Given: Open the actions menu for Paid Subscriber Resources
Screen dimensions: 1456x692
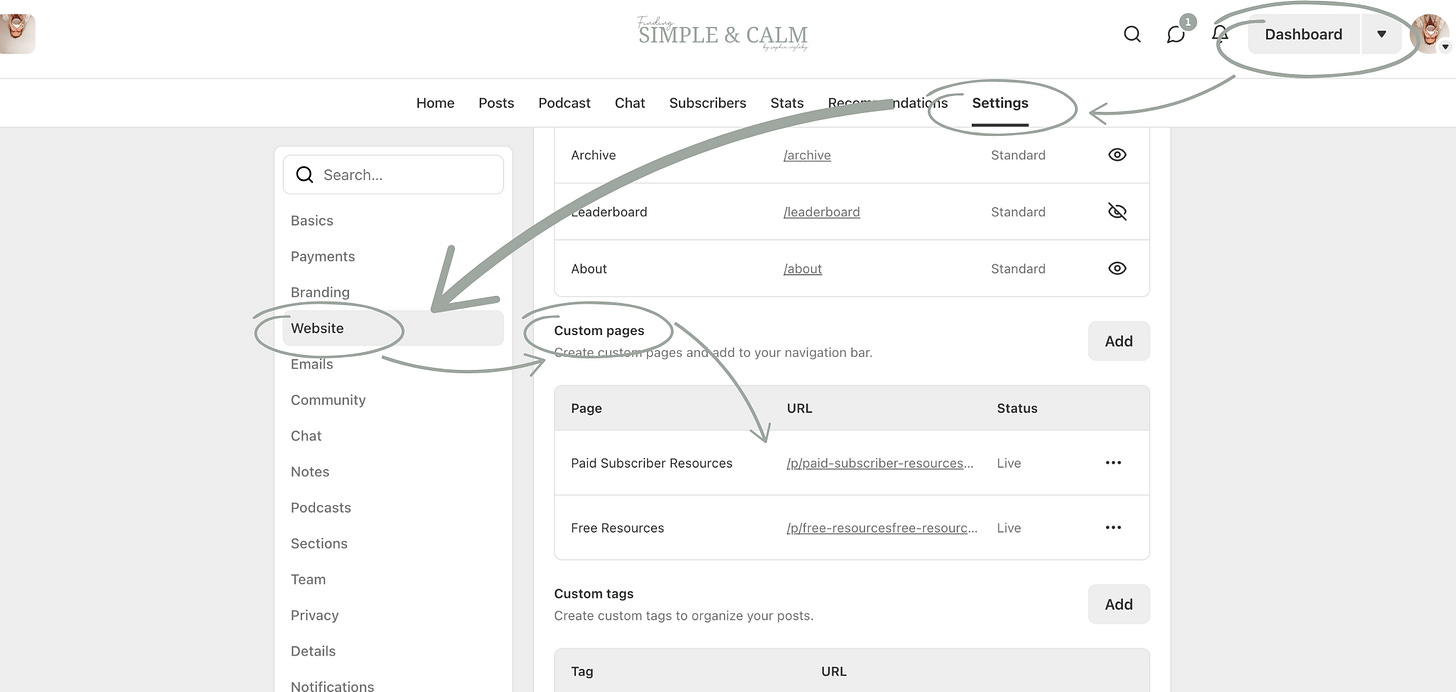Looking at the screenshot, I should (x=1113, y=462).
